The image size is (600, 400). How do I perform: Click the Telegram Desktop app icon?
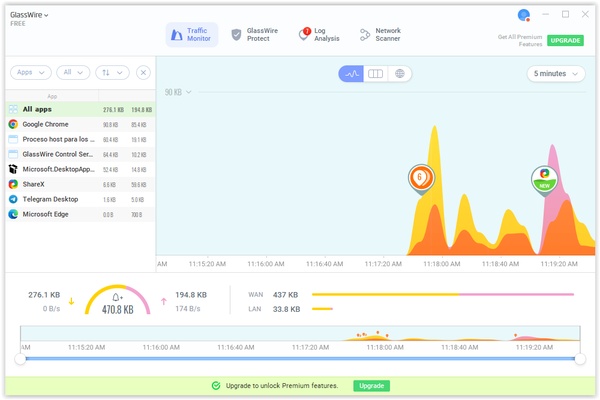pyautogui.click(x=13, y=199)
